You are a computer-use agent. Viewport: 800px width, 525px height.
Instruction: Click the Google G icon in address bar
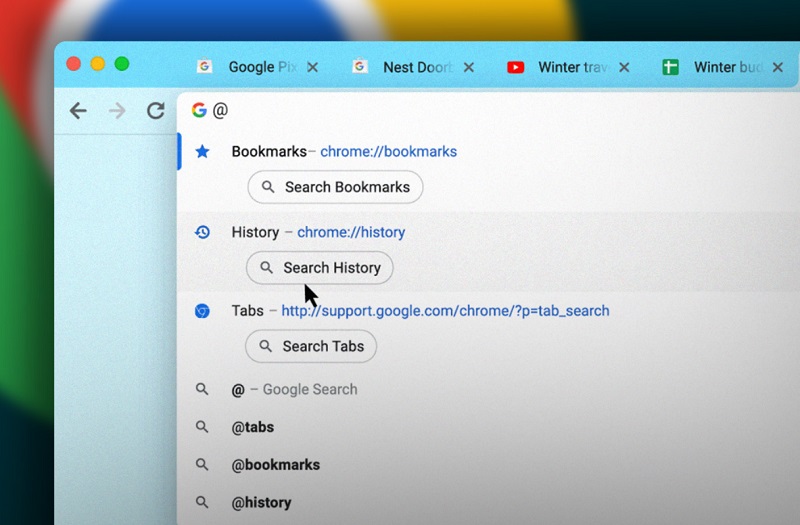pyautogui.click(x=199, y=111)
